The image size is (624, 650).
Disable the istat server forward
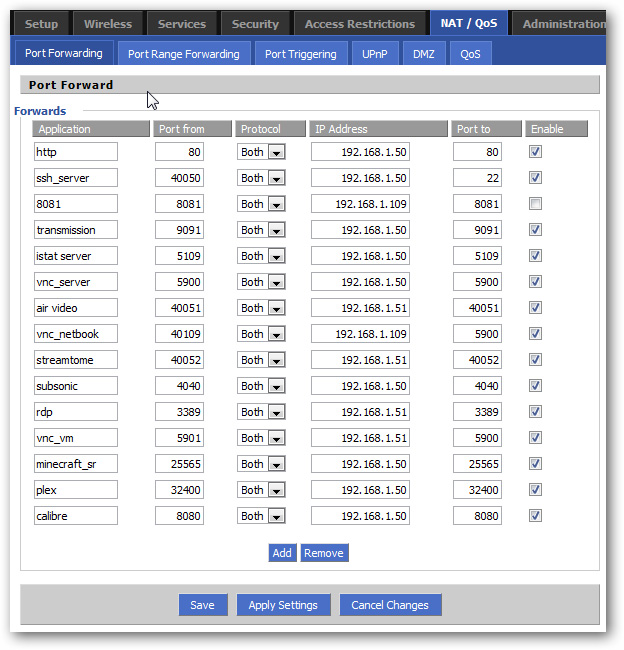pos(535,256)
